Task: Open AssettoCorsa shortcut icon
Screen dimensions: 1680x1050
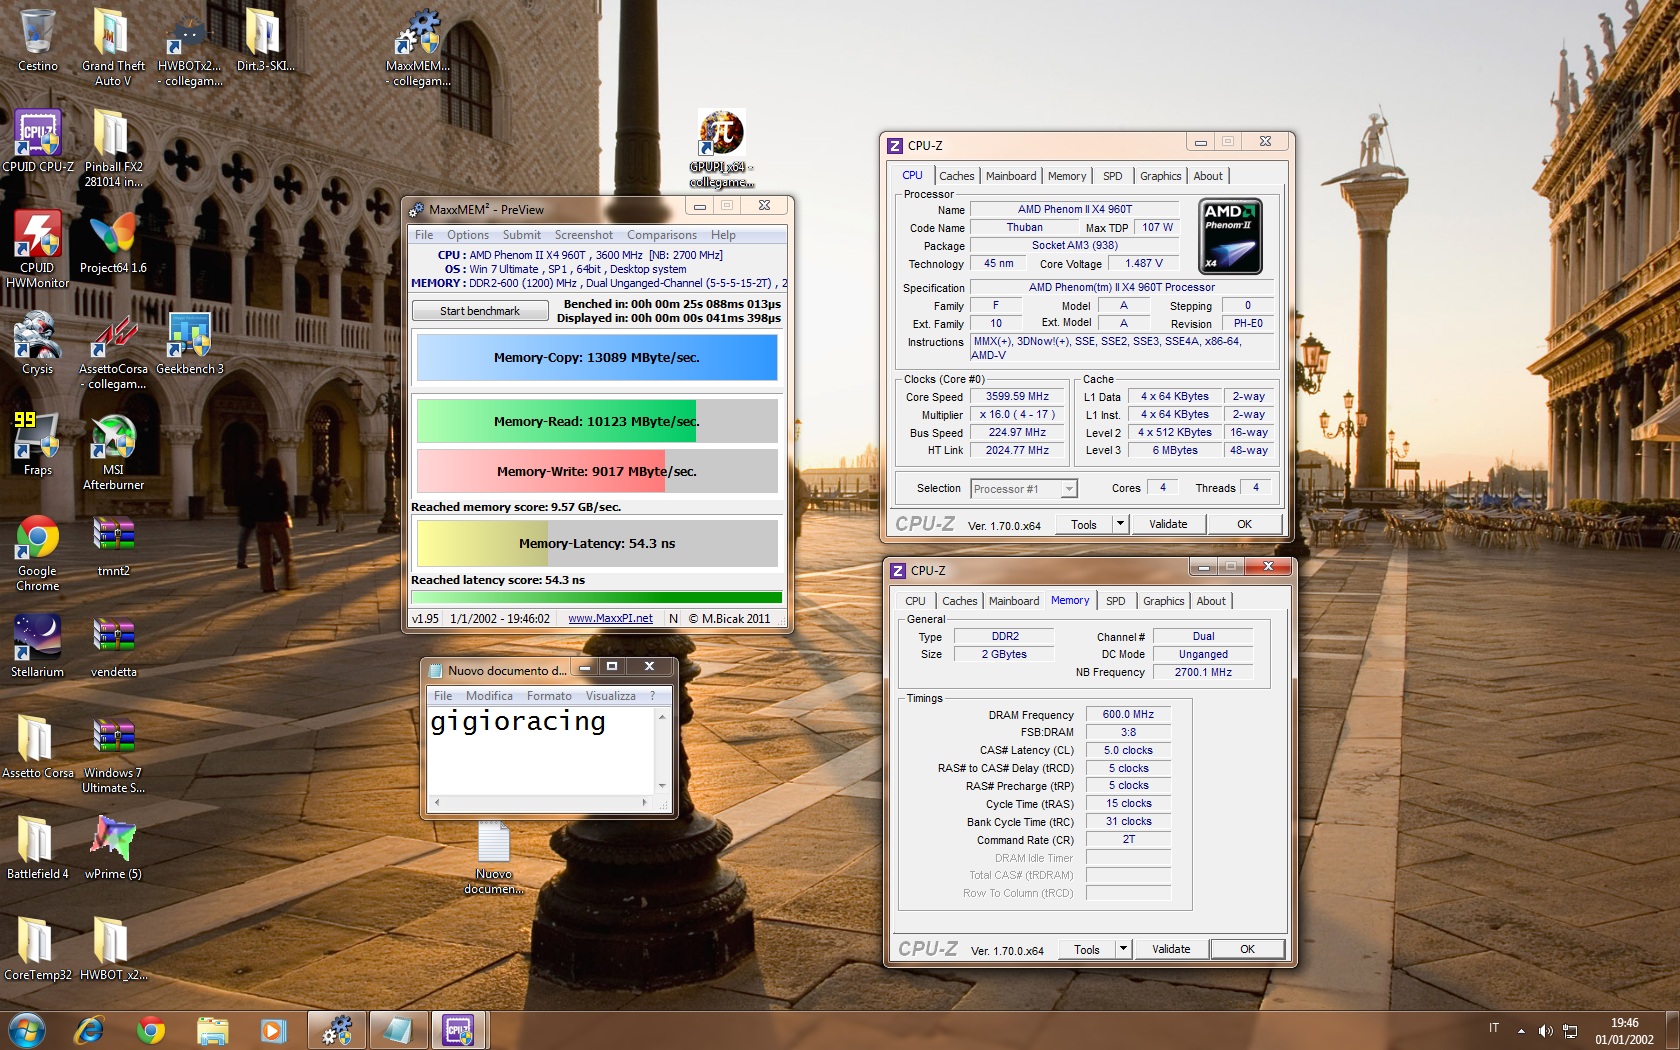Action: click(x=113, y=350)
